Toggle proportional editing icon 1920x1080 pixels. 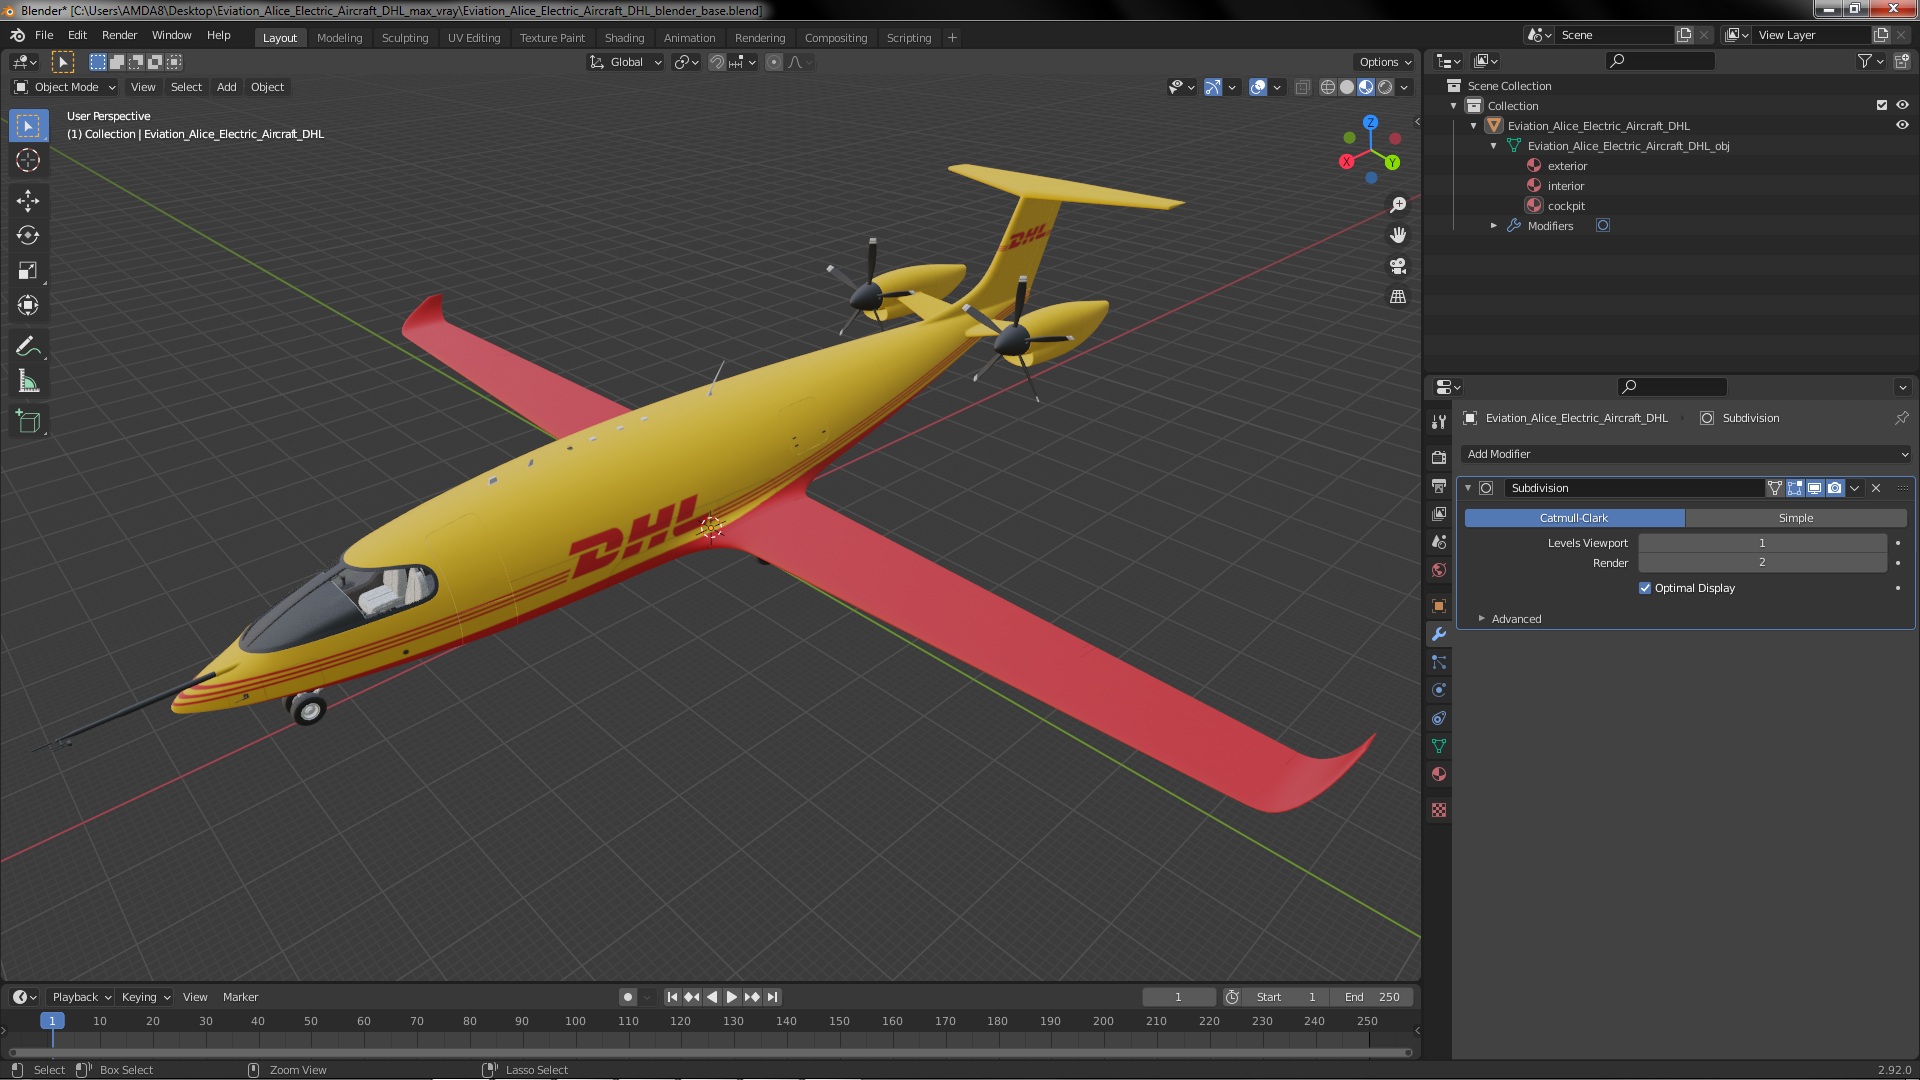point(774,62)
